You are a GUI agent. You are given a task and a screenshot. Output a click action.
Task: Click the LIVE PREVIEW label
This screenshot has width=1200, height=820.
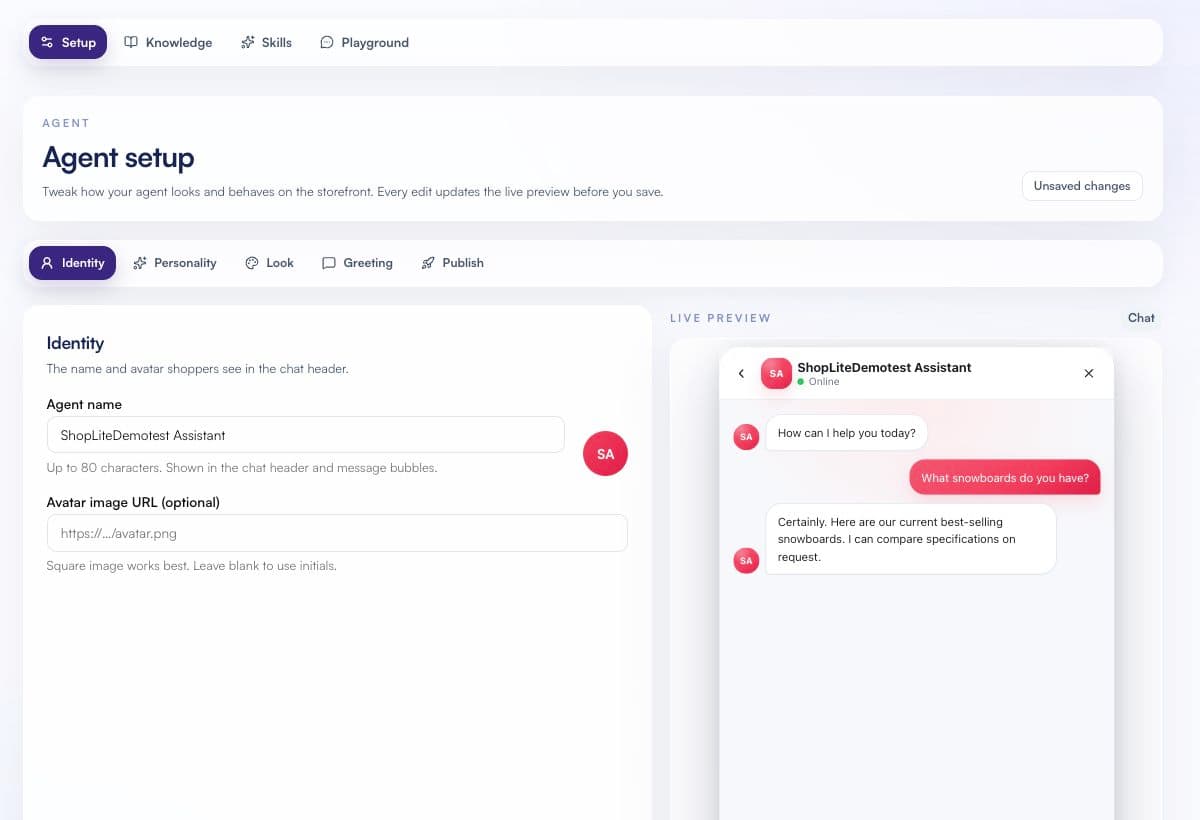721,318
